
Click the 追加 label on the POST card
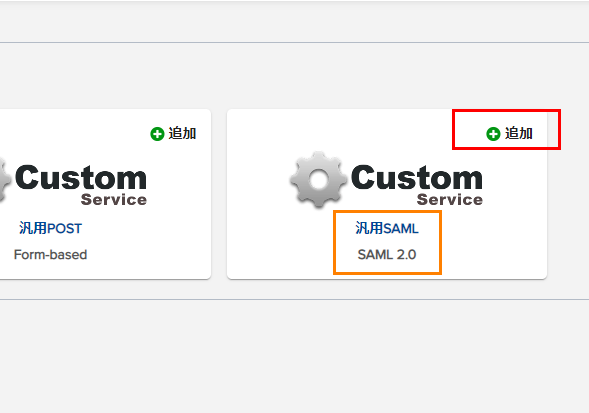click(x=183, y=133)
